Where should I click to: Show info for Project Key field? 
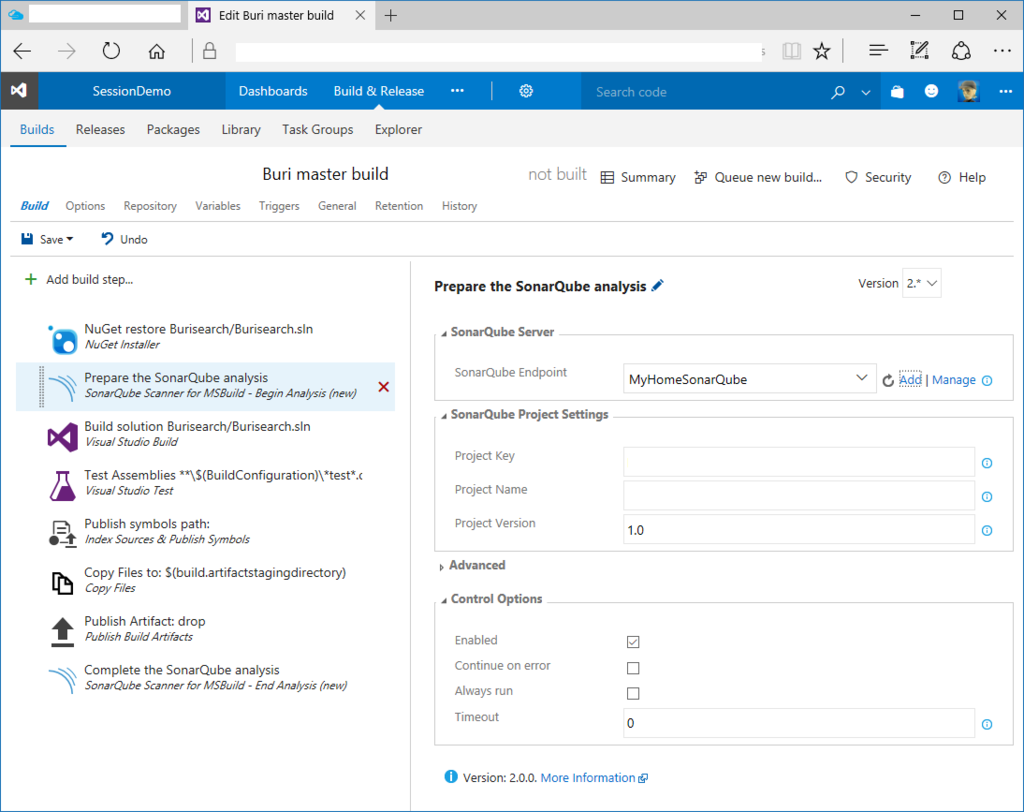tap(987, 463)
